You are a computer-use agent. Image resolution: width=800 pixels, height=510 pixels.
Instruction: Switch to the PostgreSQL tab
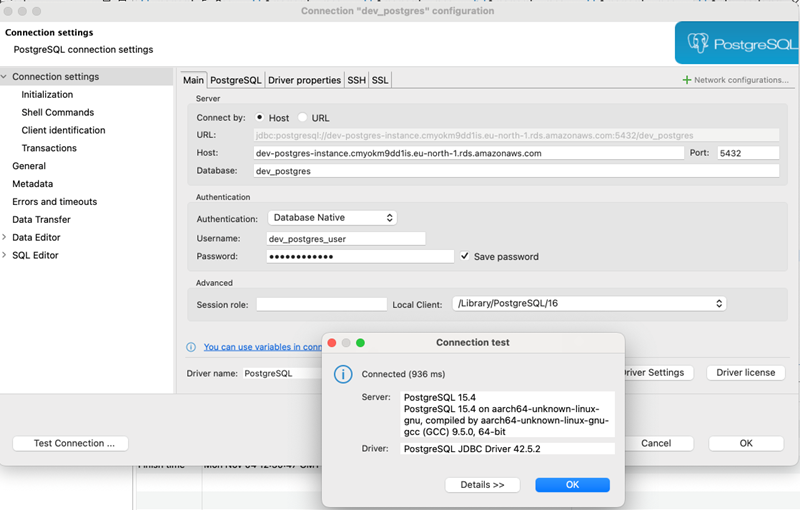[x=236, y=80]
